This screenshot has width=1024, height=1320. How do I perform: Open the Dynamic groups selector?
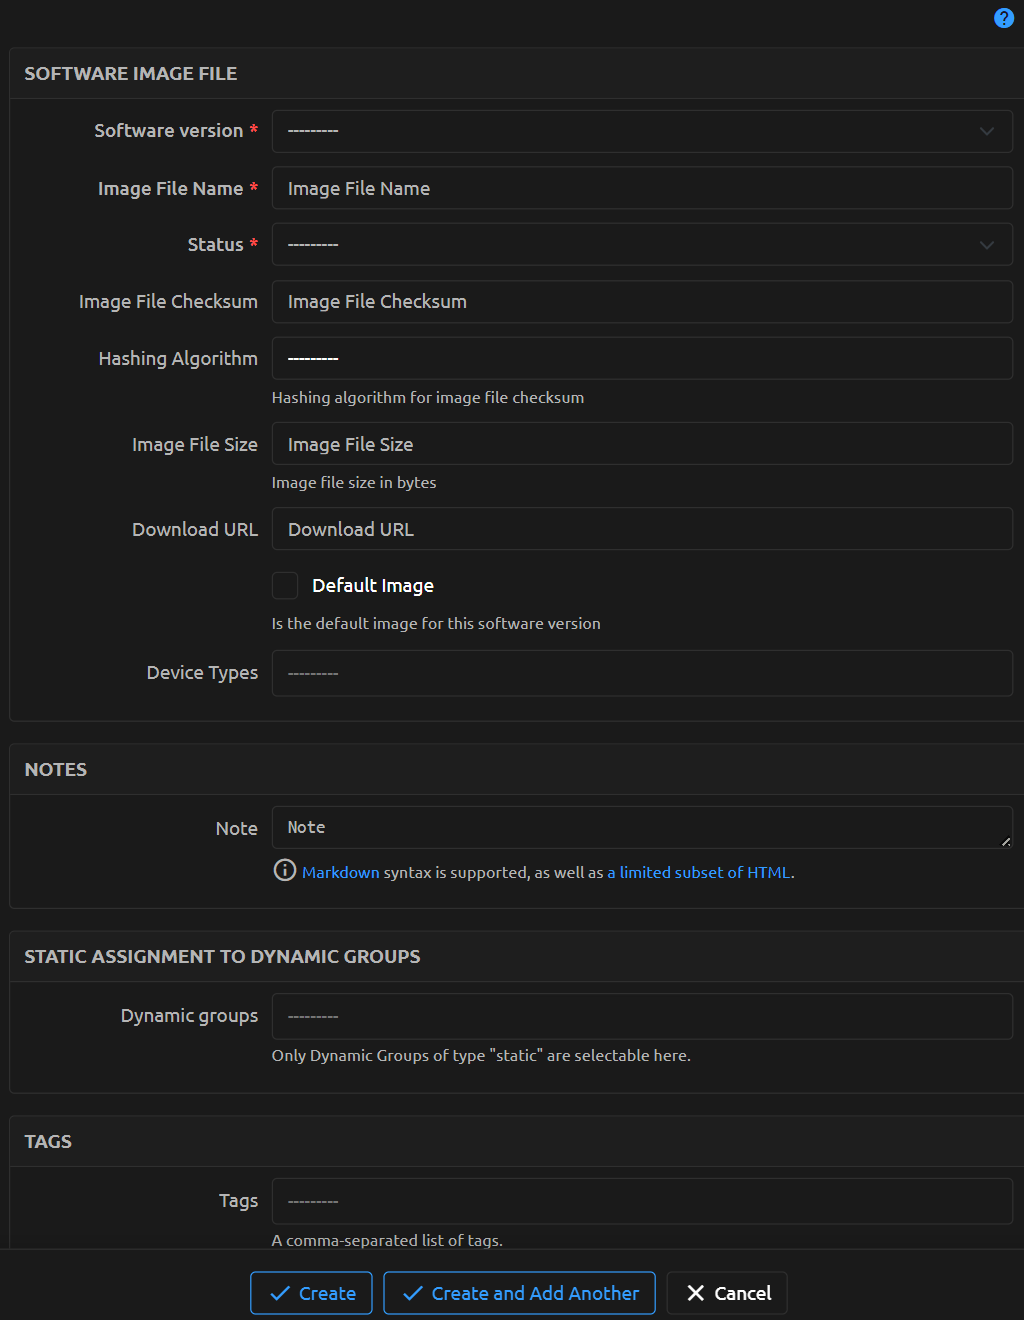click(642, 1016)
